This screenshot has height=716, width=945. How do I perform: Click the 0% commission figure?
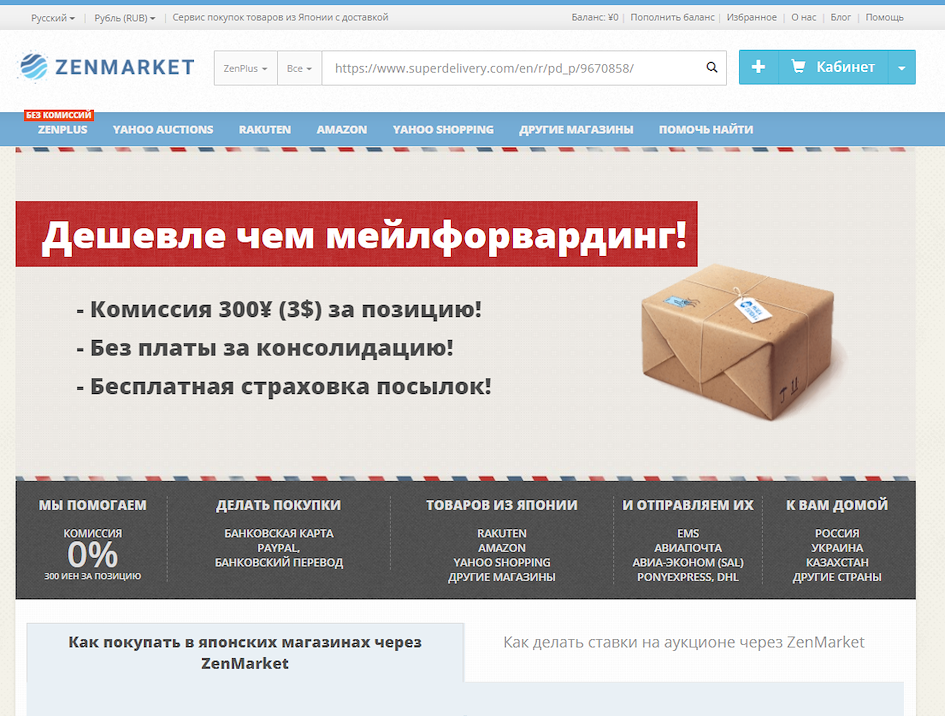coord(92,554)
